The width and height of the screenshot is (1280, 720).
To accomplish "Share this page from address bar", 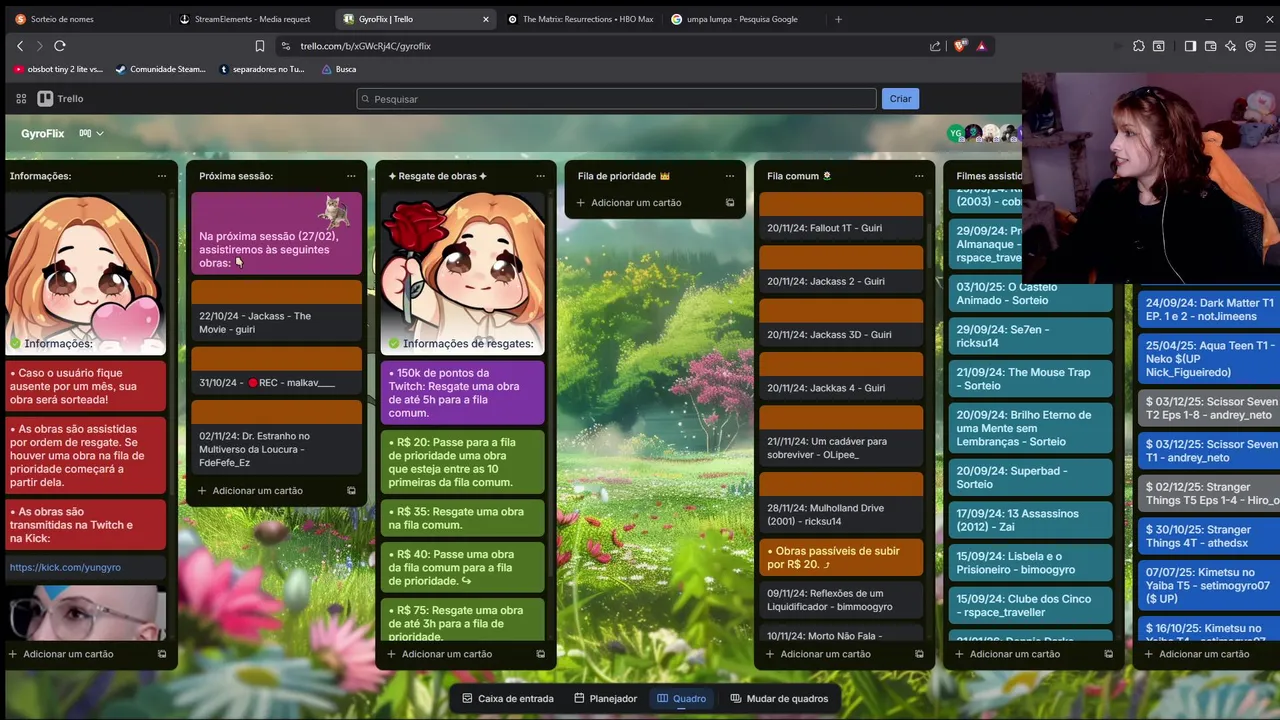I will tap(935, 46).
